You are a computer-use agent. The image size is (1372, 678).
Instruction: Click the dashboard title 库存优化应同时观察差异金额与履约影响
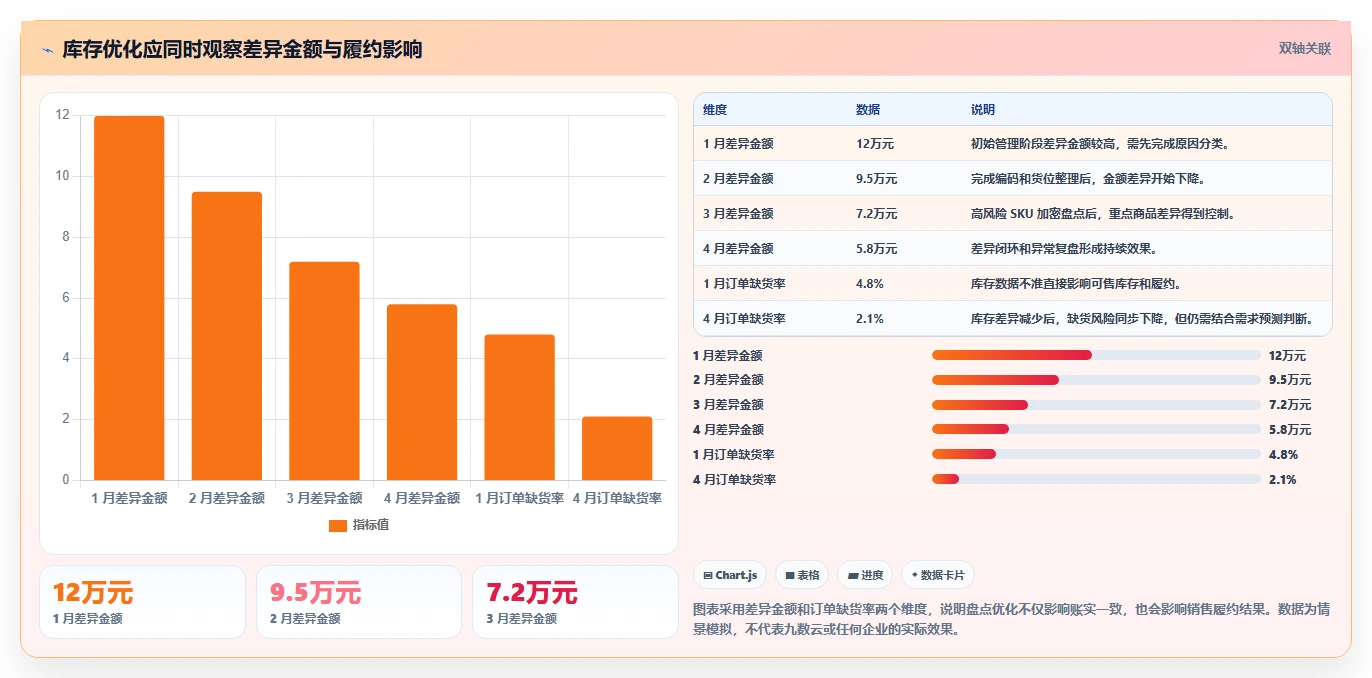(x=243, y=49)
